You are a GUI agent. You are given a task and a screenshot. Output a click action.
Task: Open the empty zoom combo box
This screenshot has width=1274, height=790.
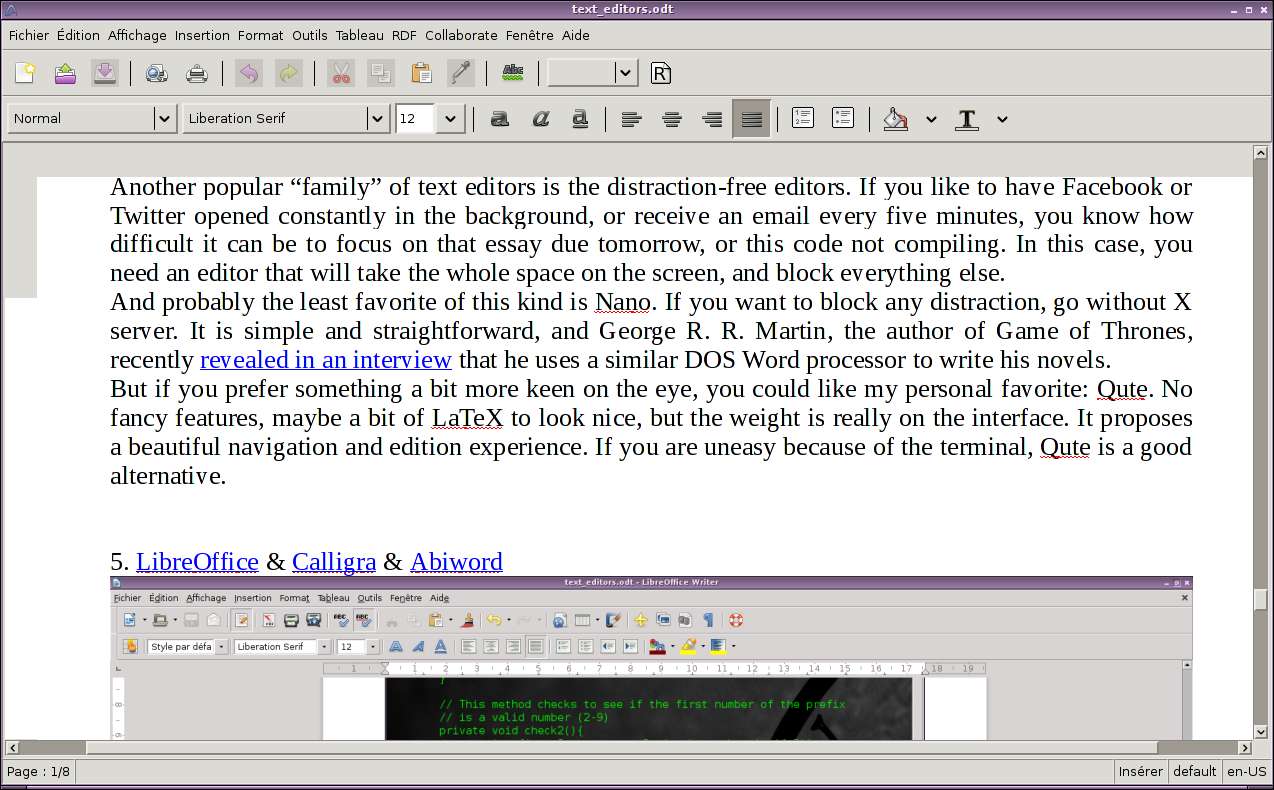pyautogui.click(x=626, y=73)
